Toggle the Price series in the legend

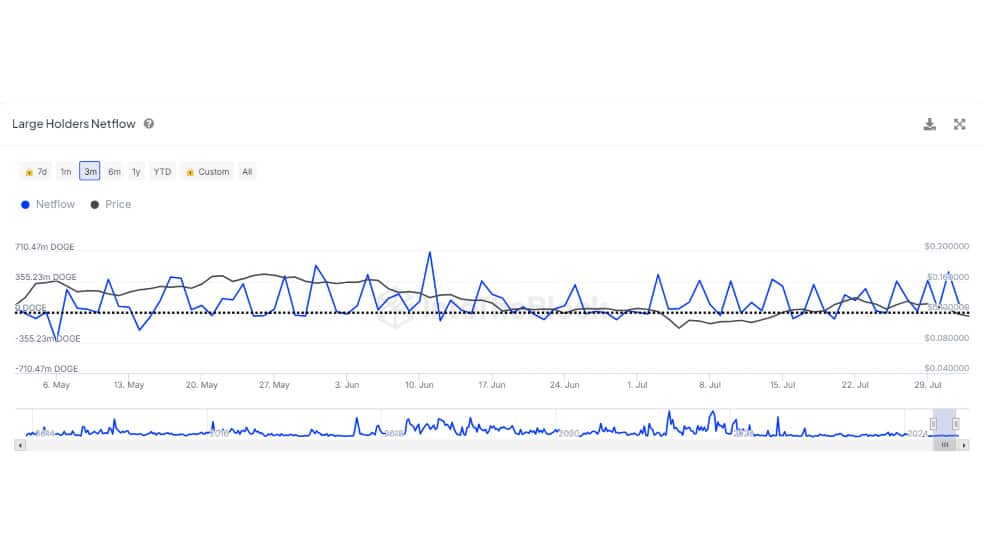[111, 205]
